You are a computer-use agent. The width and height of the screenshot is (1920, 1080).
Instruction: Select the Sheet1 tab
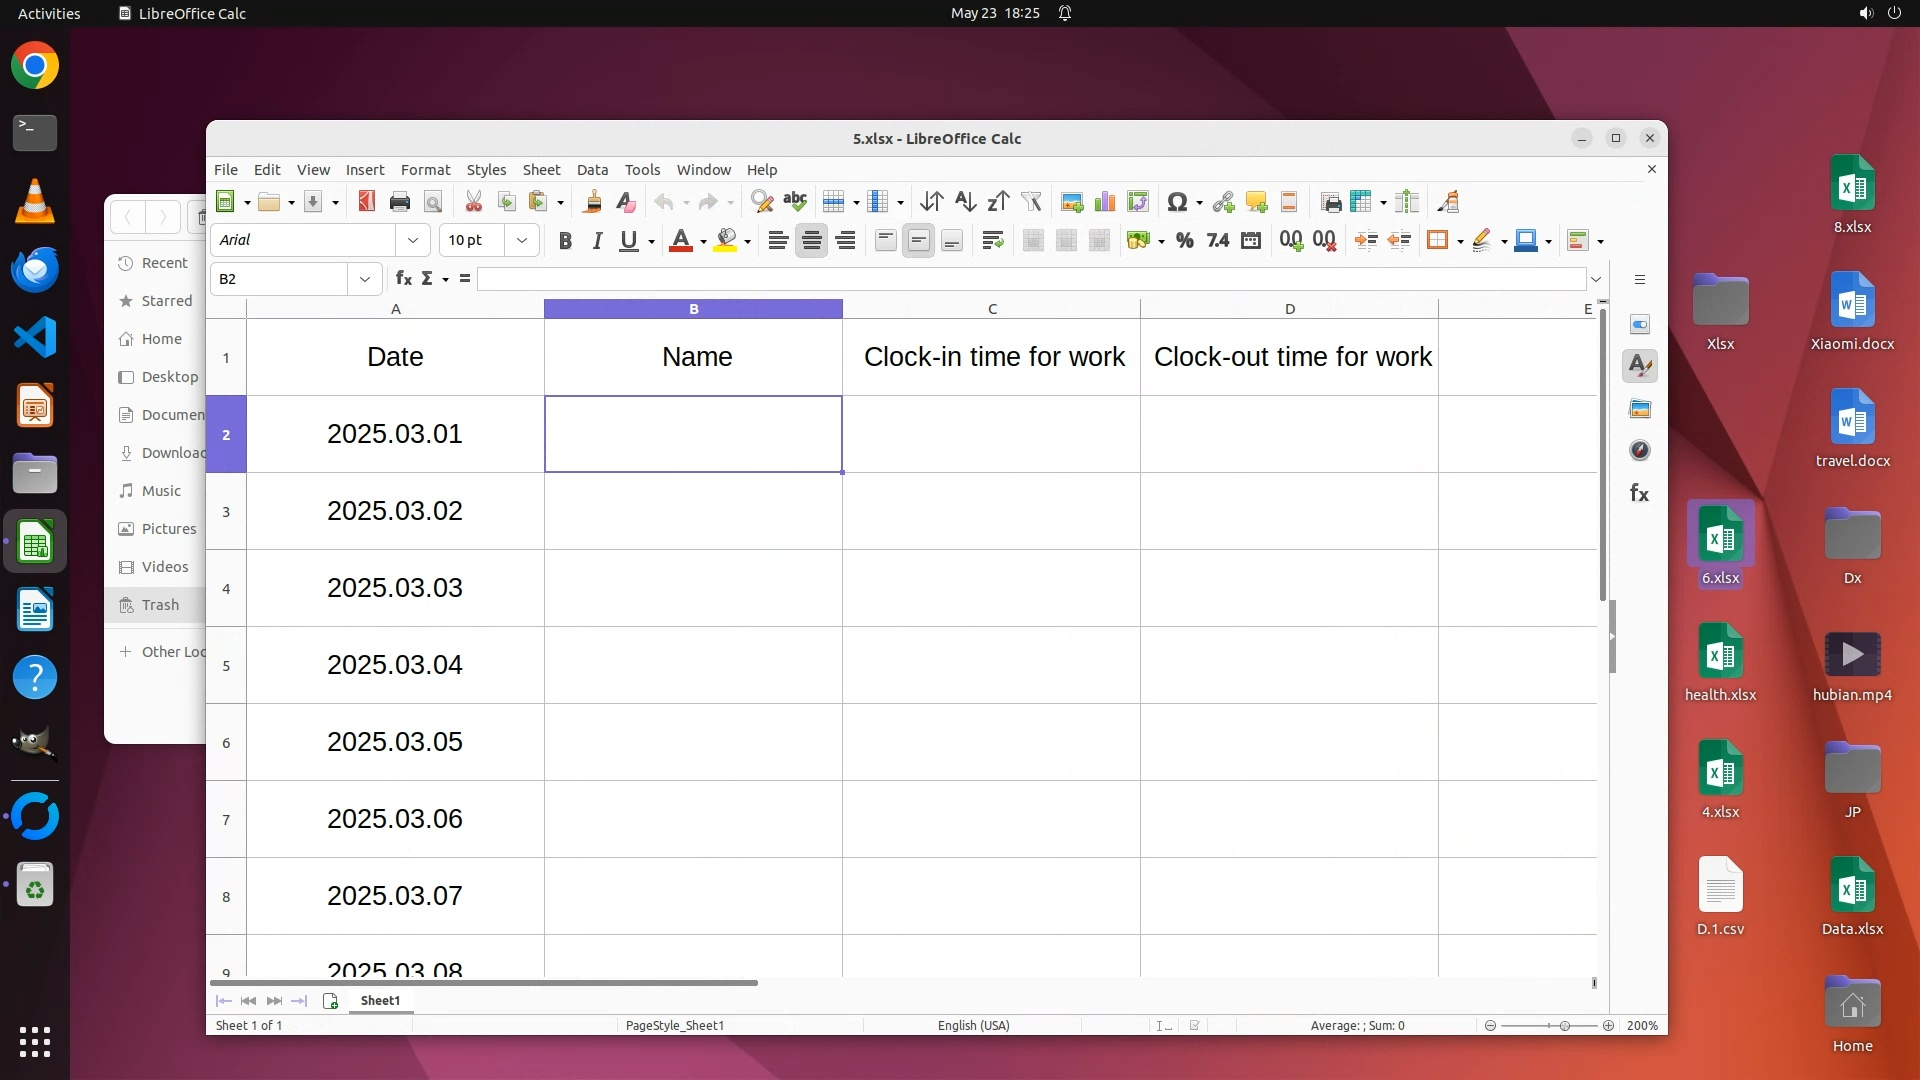pos(380,1000)
